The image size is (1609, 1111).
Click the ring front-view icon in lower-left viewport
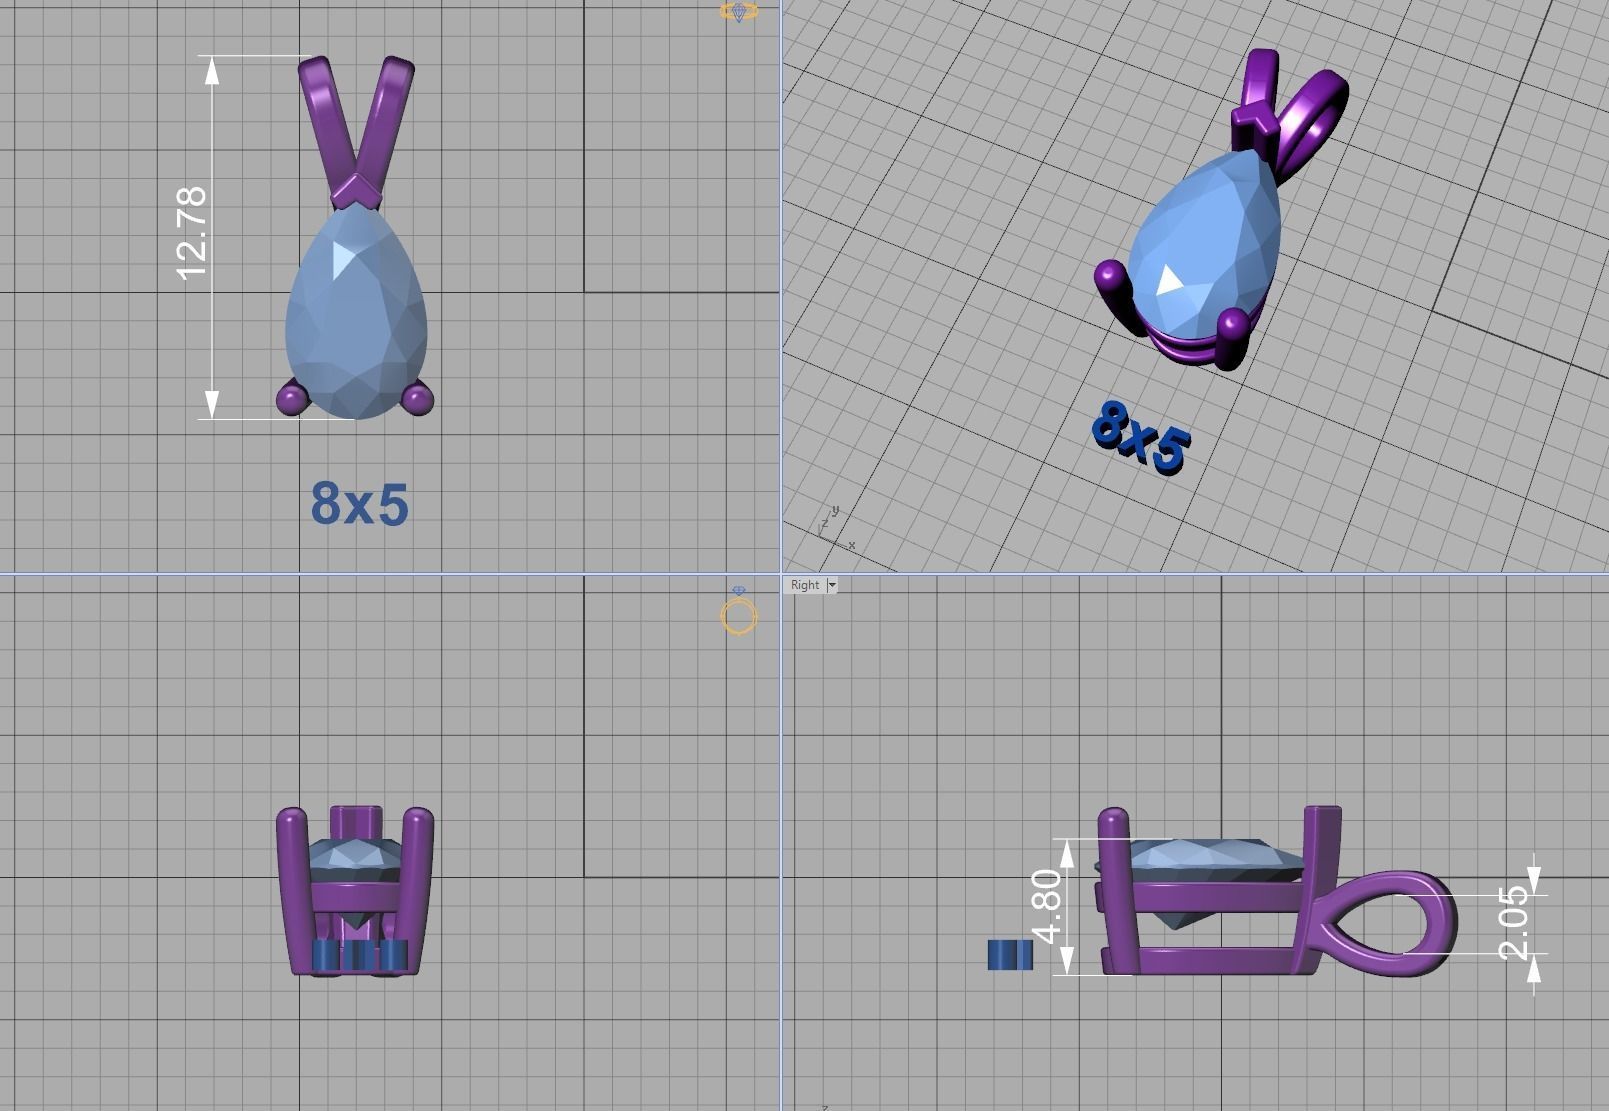pos(739,611)
